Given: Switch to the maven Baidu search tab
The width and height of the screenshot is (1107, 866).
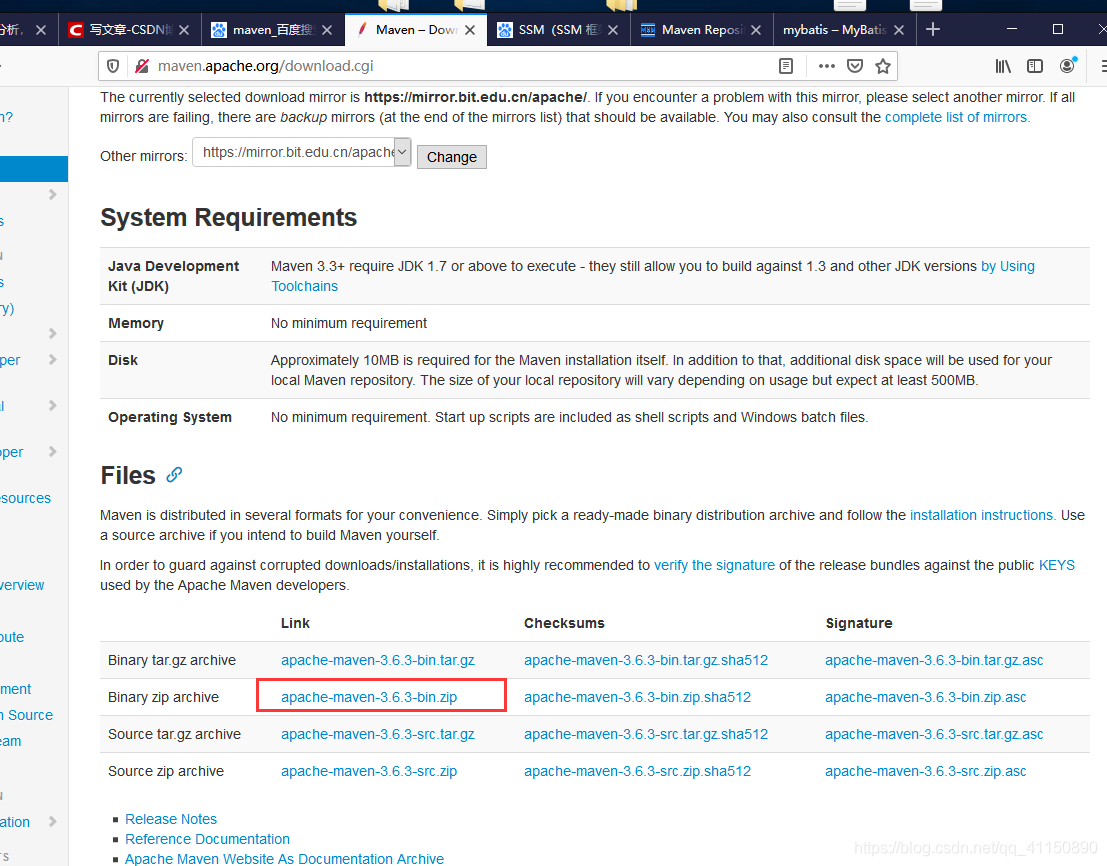Looking at the screenshot, I should (272, 30).
